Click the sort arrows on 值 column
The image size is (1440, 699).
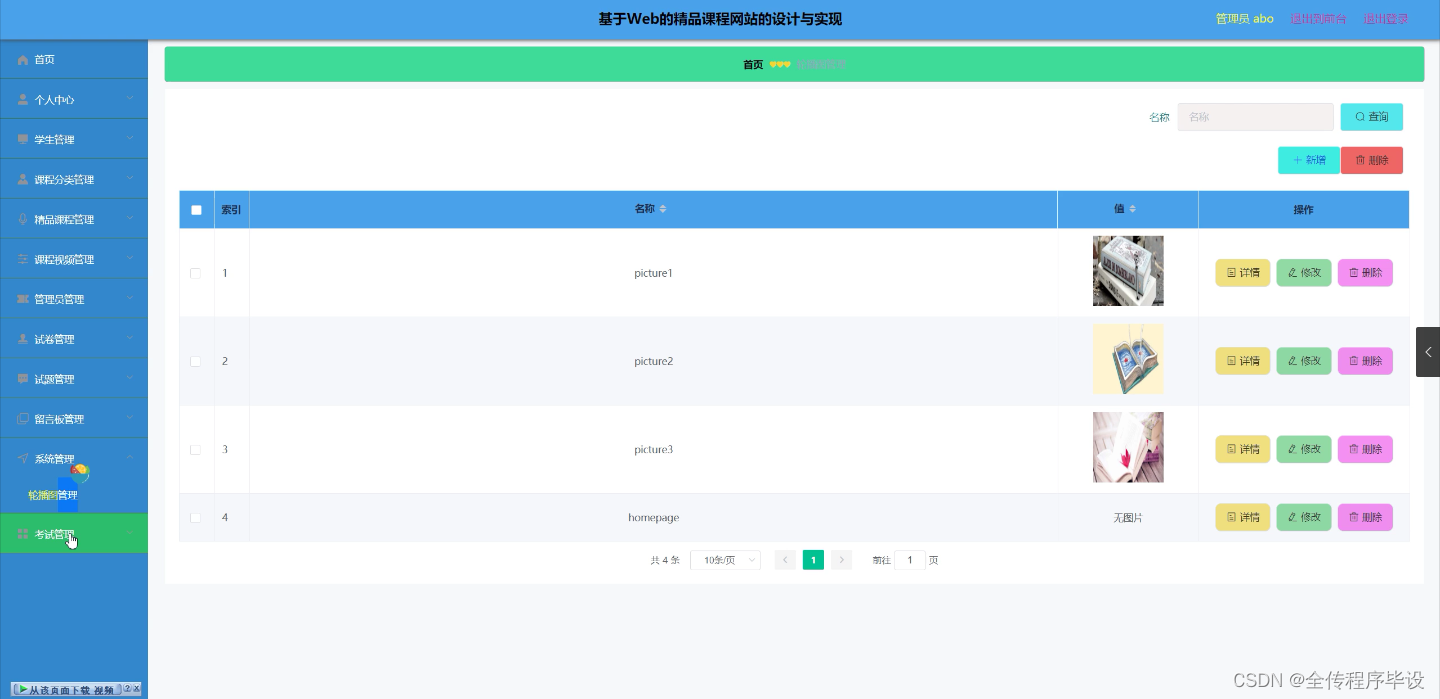click(x=1132, y=209)
